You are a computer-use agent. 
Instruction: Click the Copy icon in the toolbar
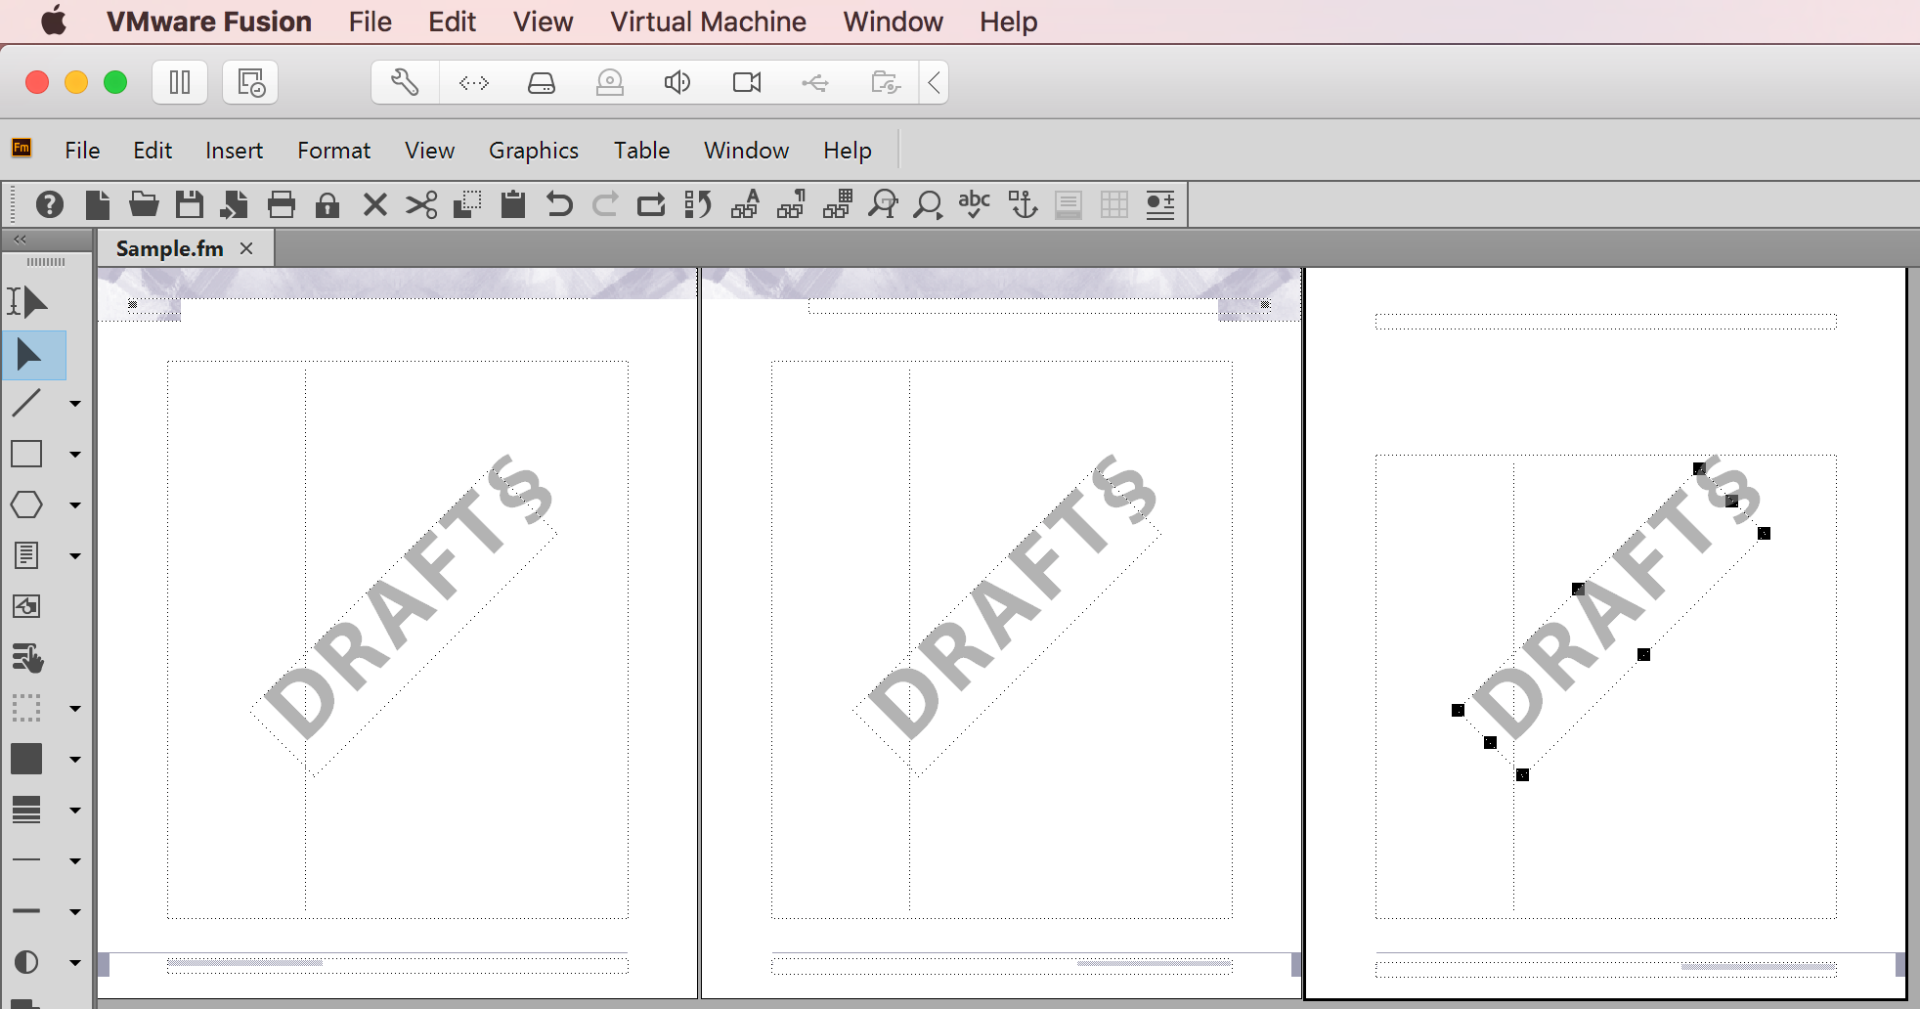pyautogui.click(x=467, y=205)
